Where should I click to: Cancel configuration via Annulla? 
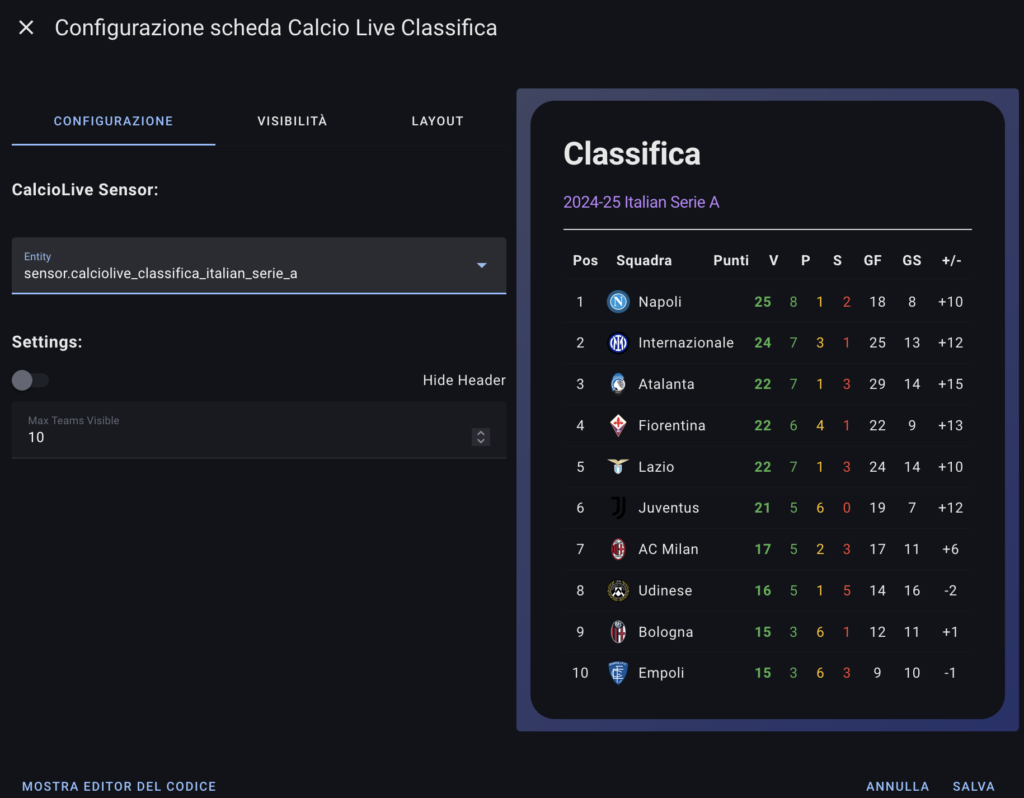[x=897, y=786]
